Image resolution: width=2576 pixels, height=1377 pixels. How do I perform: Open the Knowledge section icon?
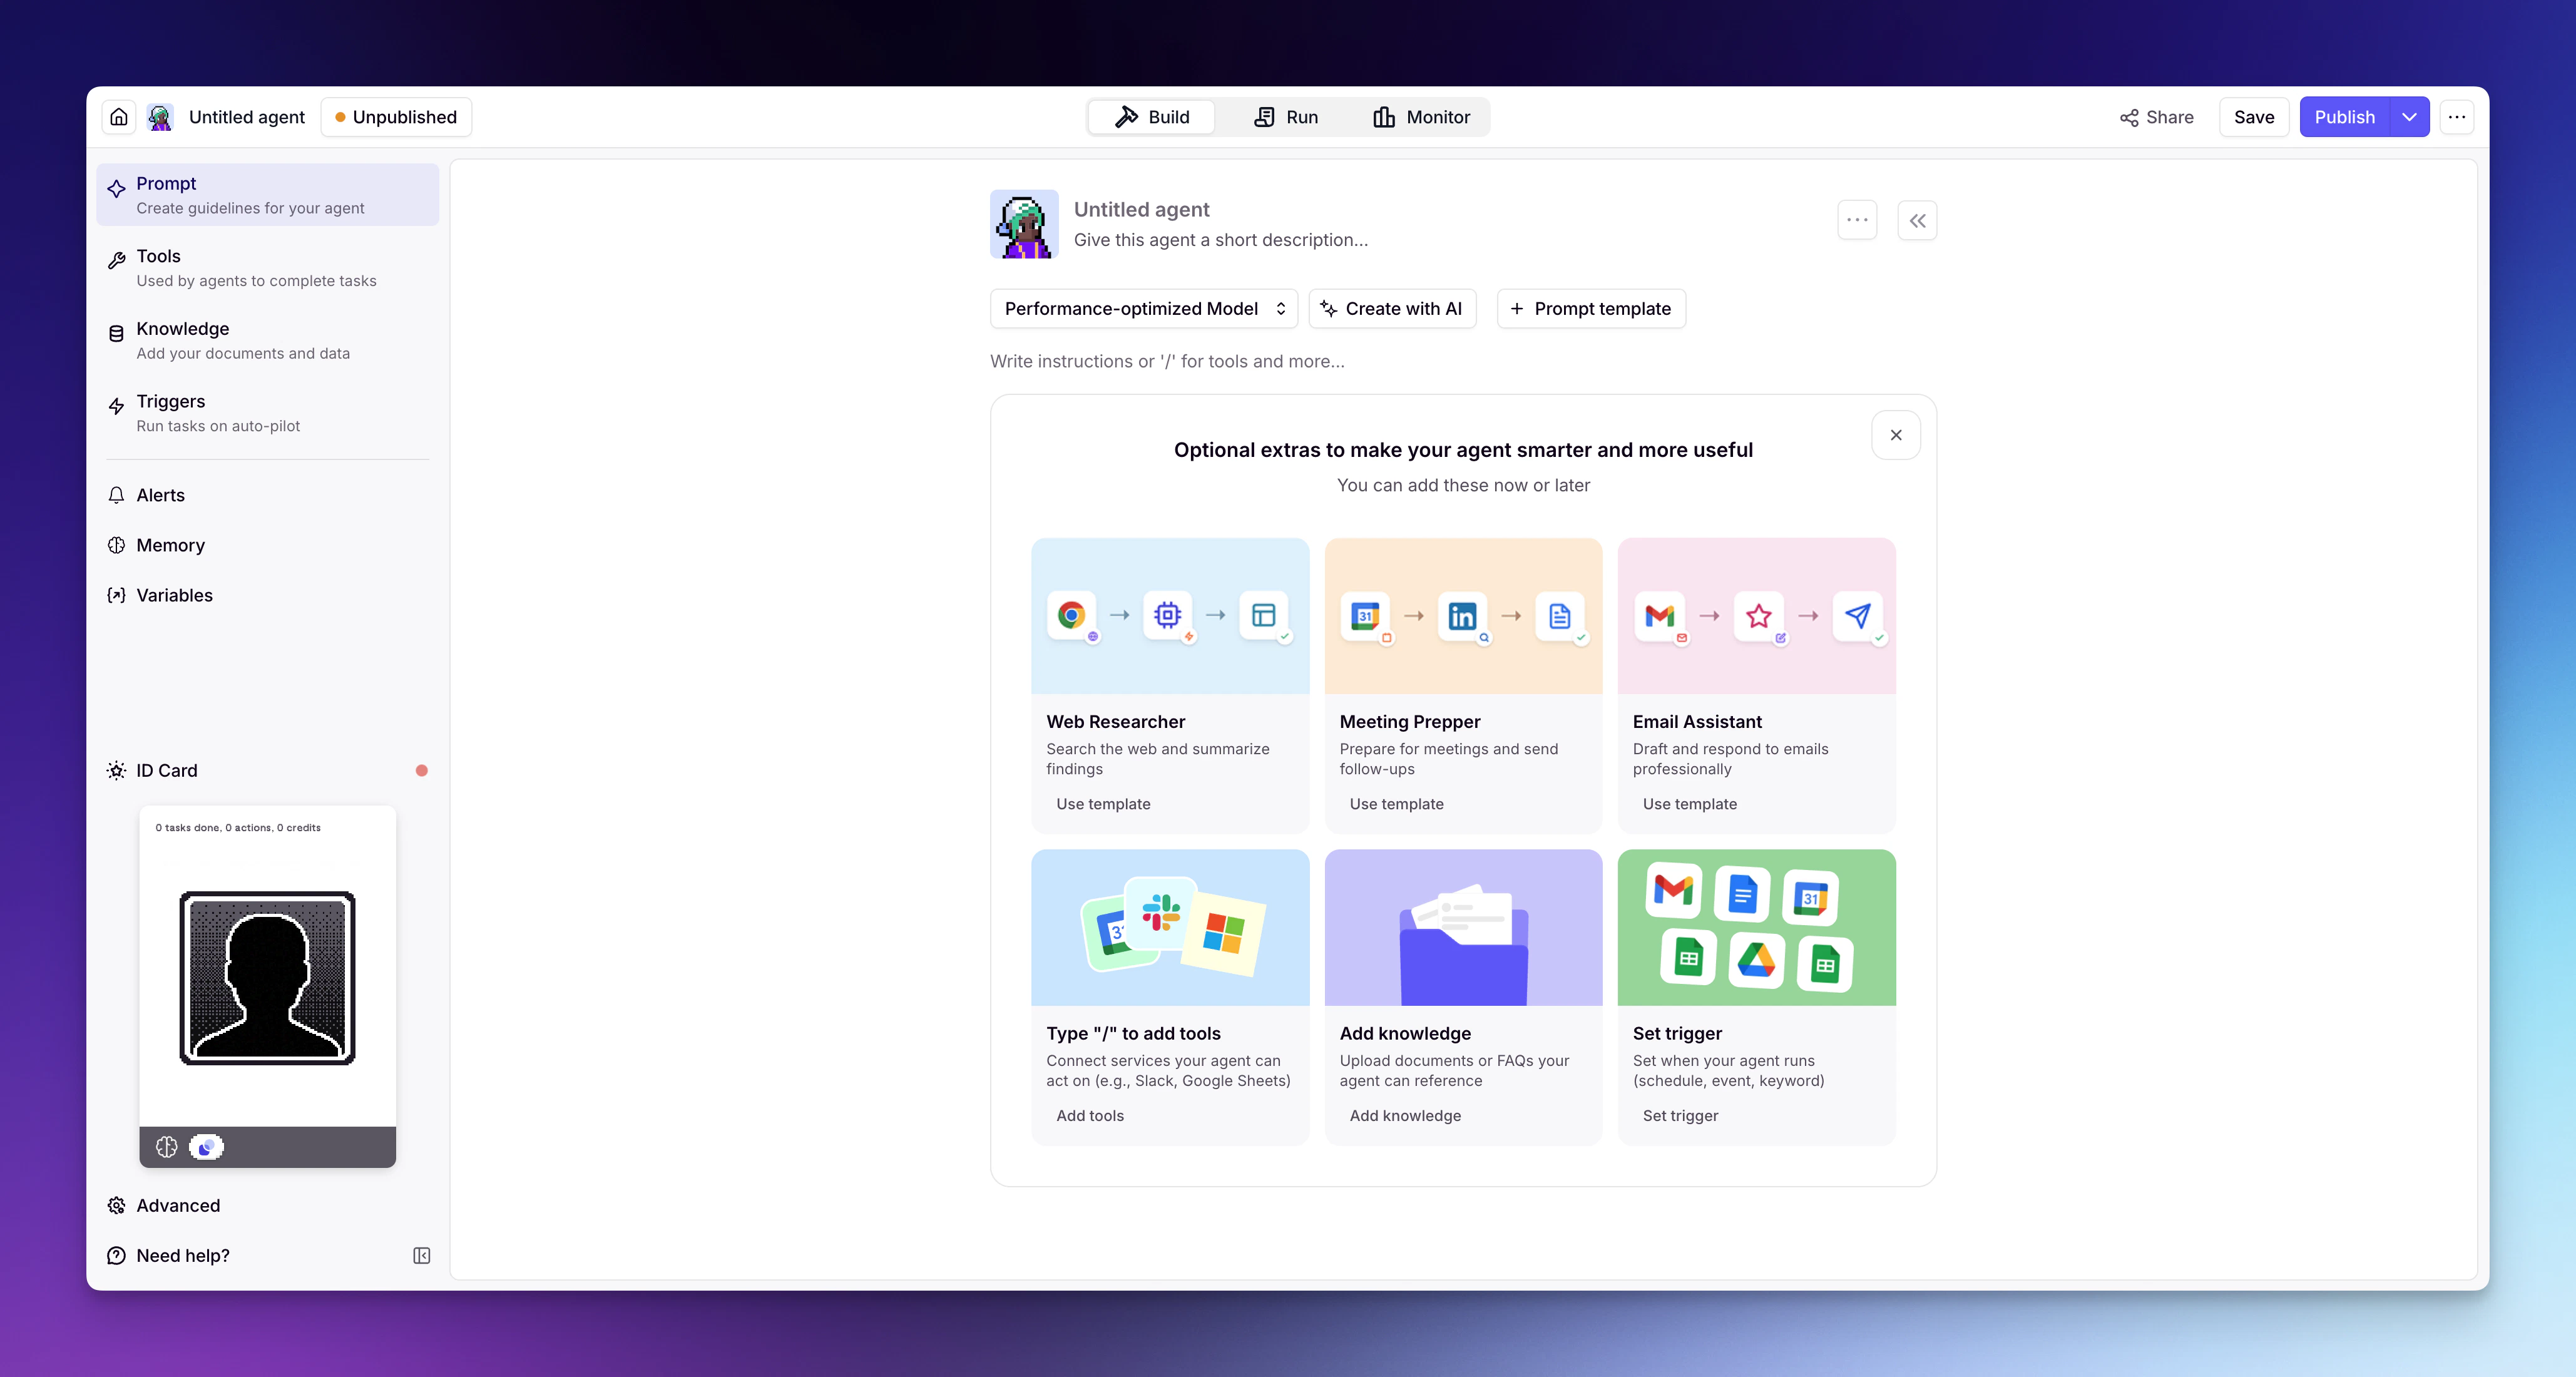[117, 334]
